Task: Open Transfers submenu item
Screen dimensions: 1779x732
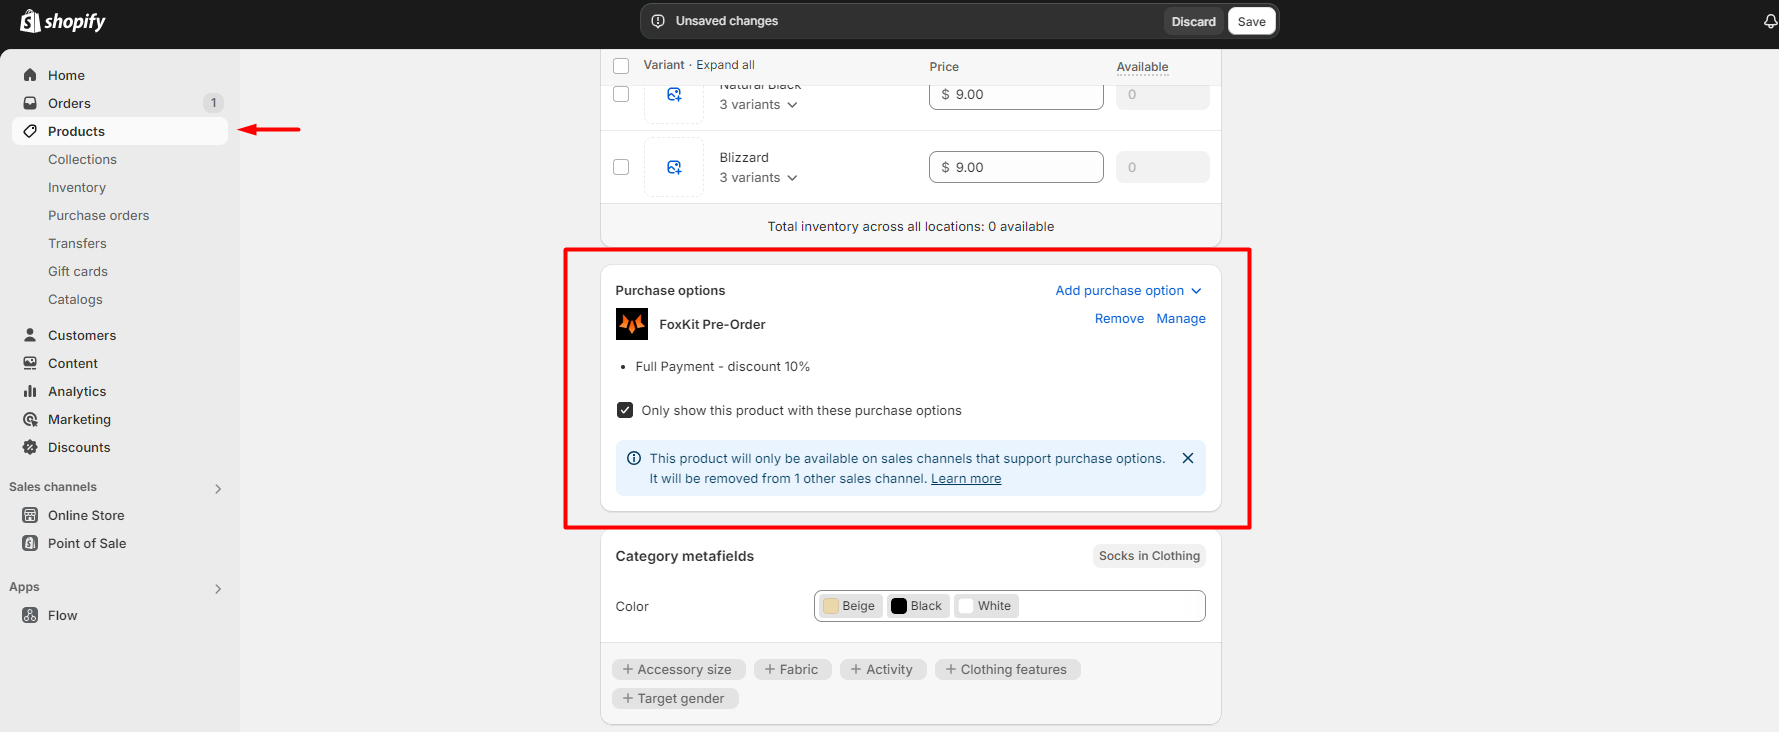Action: 77,243
